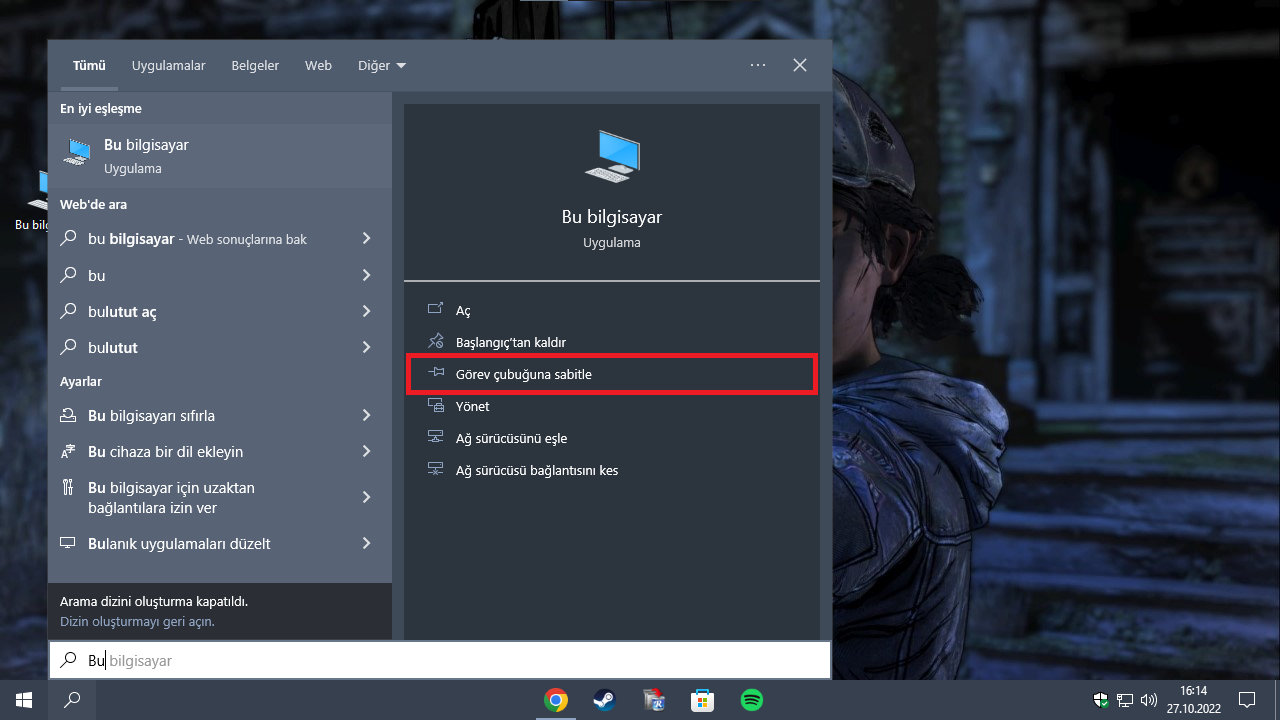Switch to the Tümü tab

point(89,66)
